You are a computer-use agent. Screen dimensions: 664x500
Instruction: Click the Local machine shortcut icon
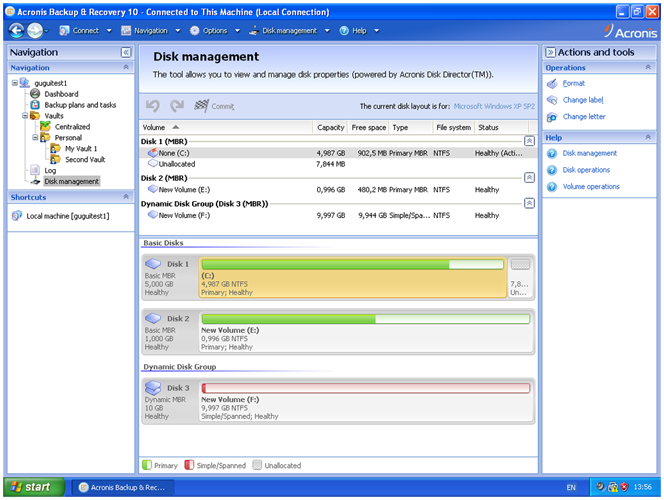tap(17, 216)
